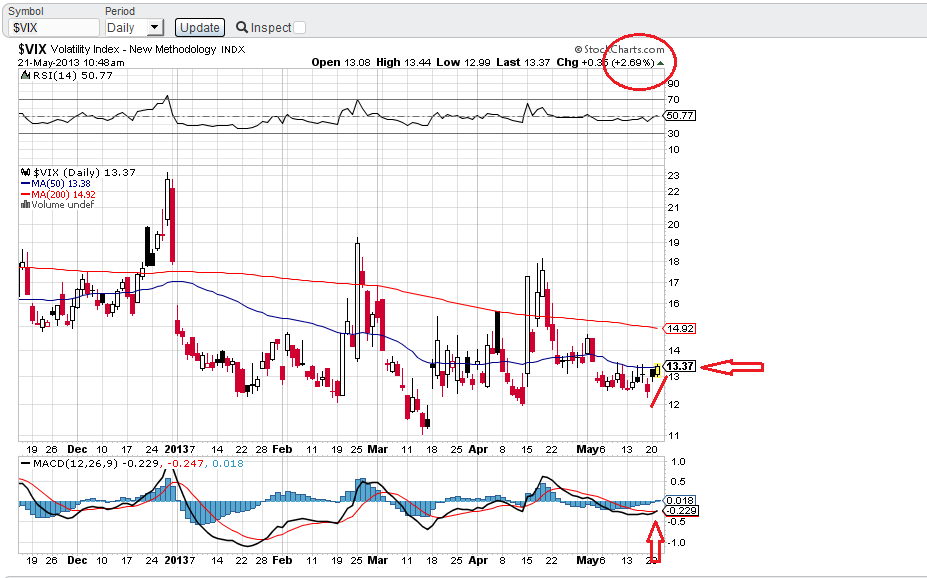This screenshot has width=927, height=578.
Task: Click the MACD -0.229 value label
Action: coord(682,511)
